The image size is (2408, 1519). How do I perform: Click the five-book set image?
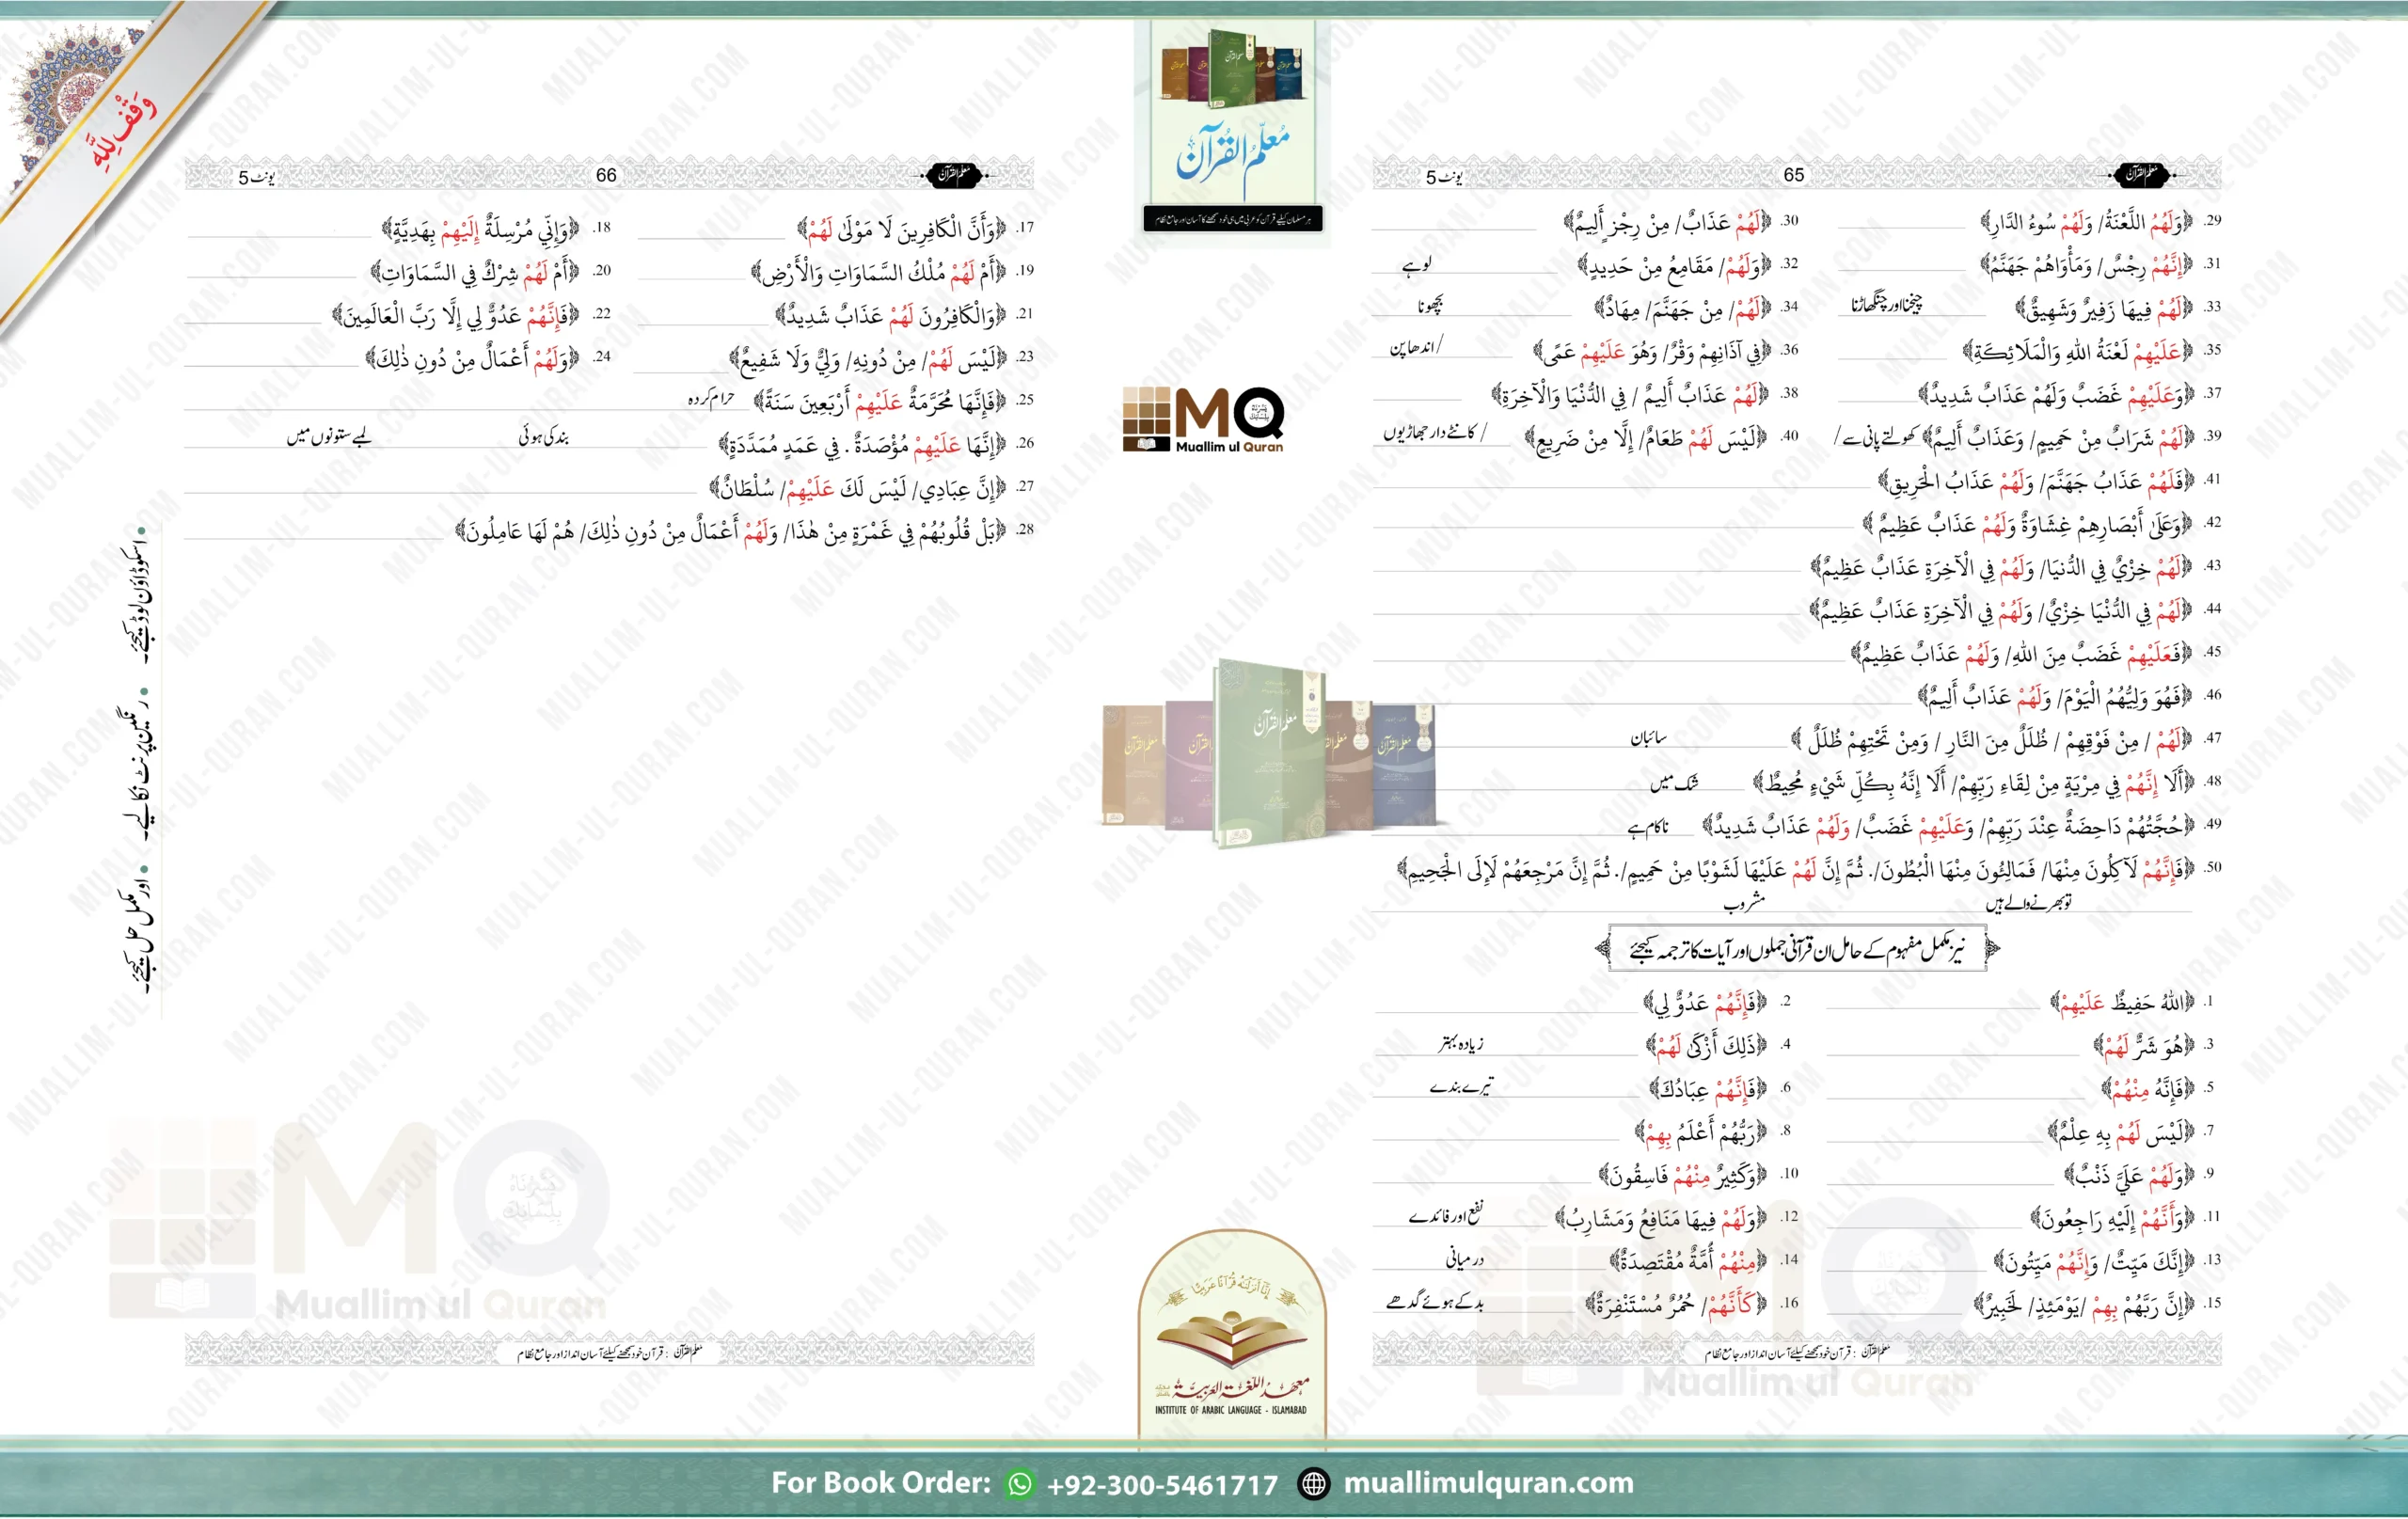click(x=1268, y=757)
